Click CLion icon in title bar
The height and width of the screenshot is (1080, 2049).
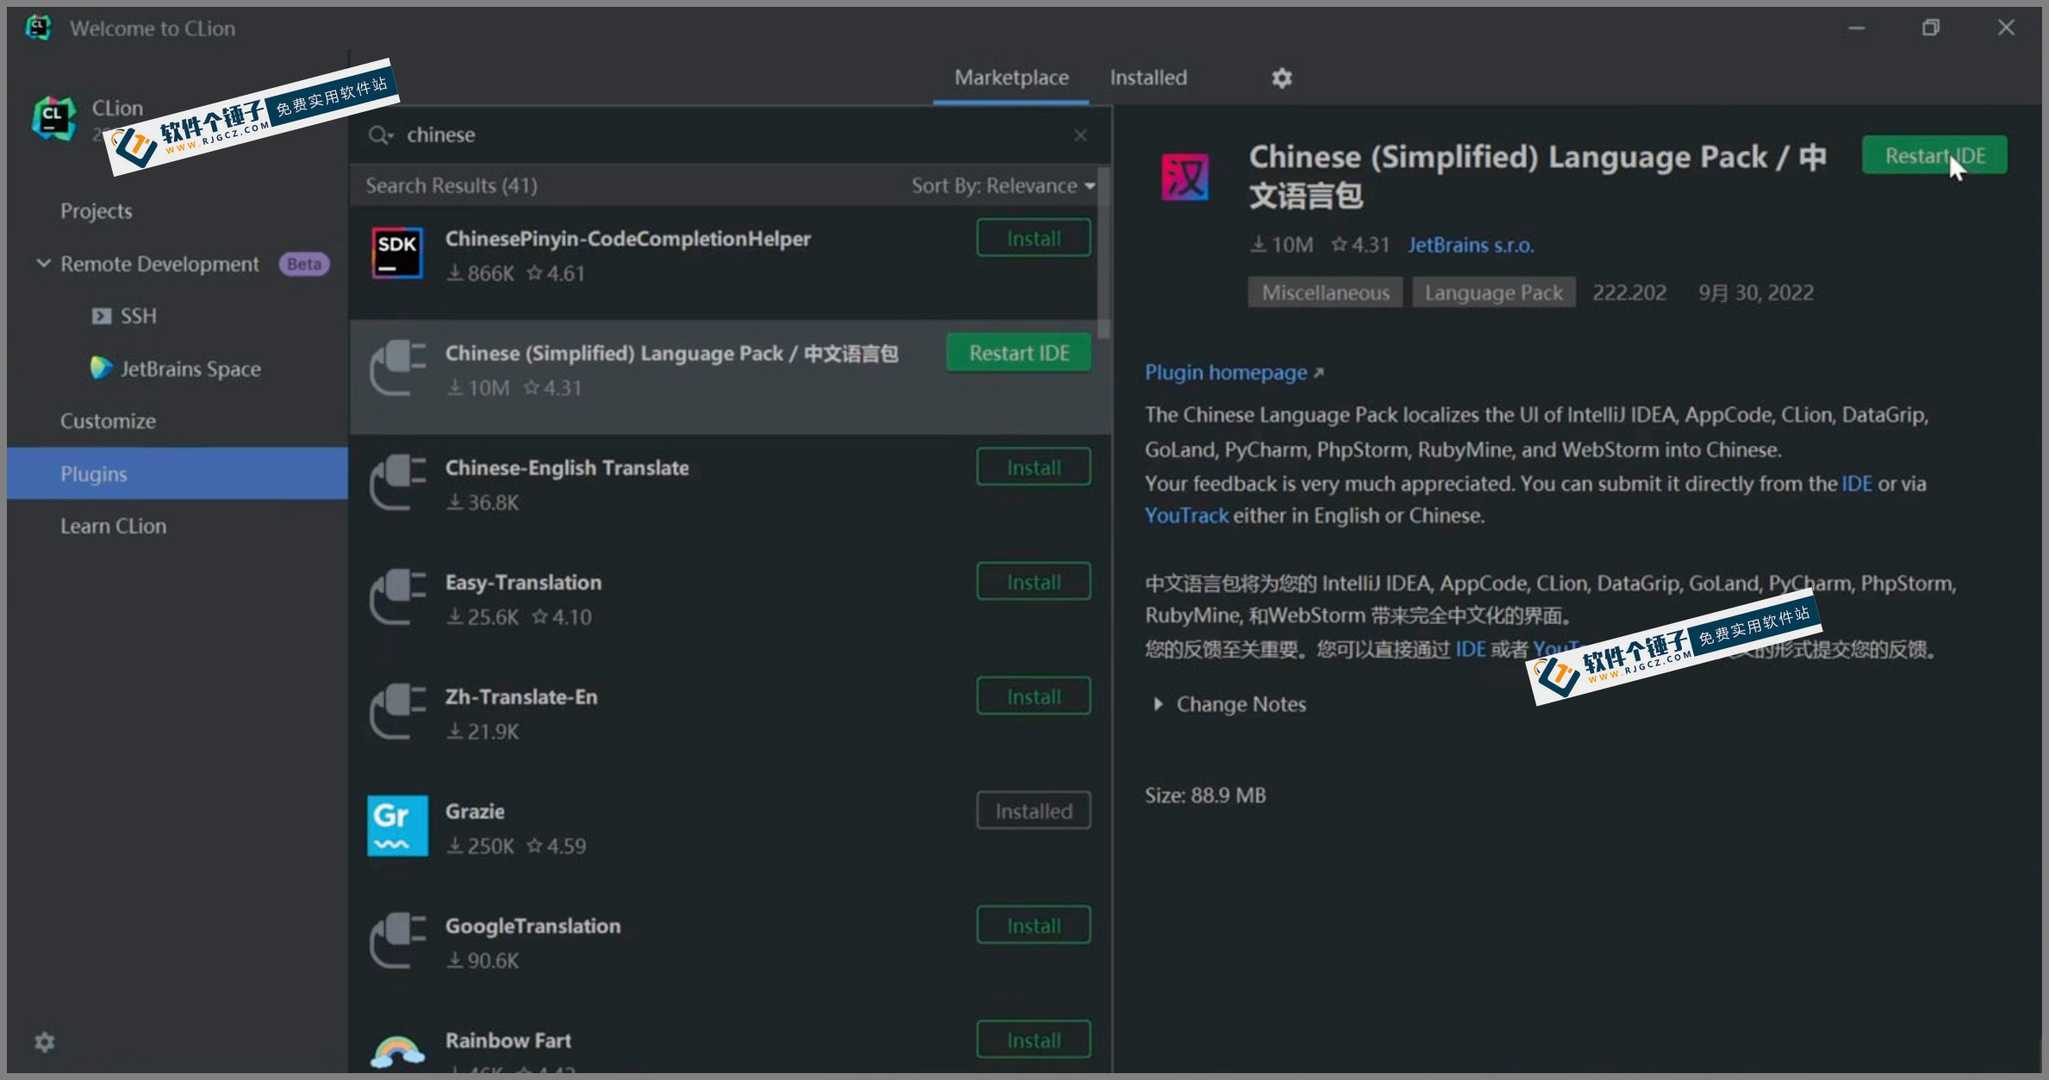[38, 27]
